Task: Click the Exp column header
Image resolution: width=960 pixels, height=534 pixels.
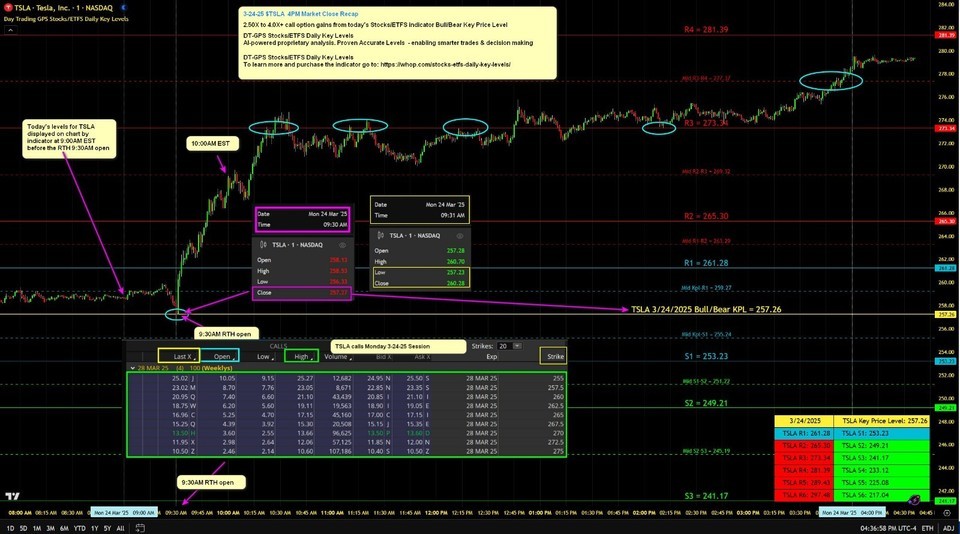Action: (x=492, y=356)
